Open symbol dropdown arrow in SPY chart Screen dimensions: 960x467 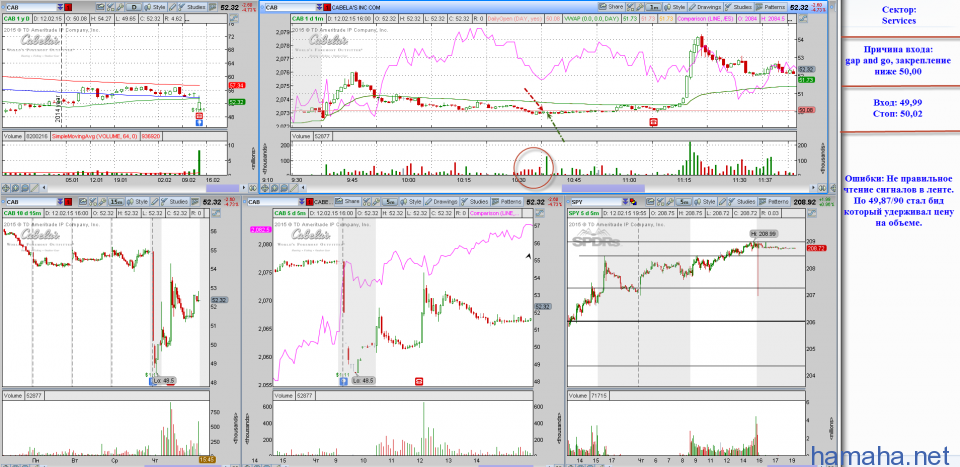tap(624, 202)
